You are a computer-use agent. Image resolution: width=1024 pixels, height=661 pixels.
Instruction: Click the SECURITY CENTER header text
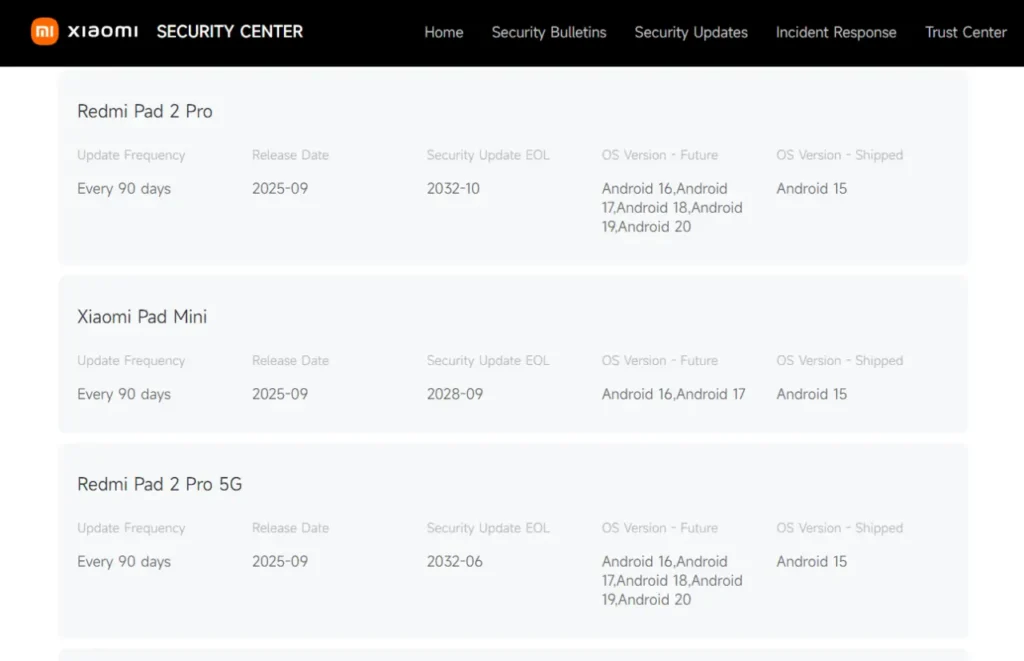click(229, 32)
